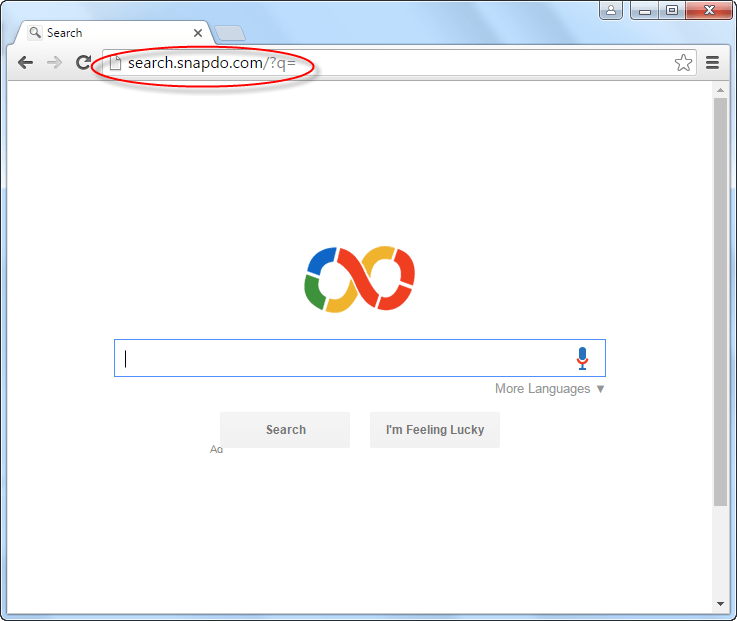Click the I'm Feeling Lucky button

pos(435,430)
